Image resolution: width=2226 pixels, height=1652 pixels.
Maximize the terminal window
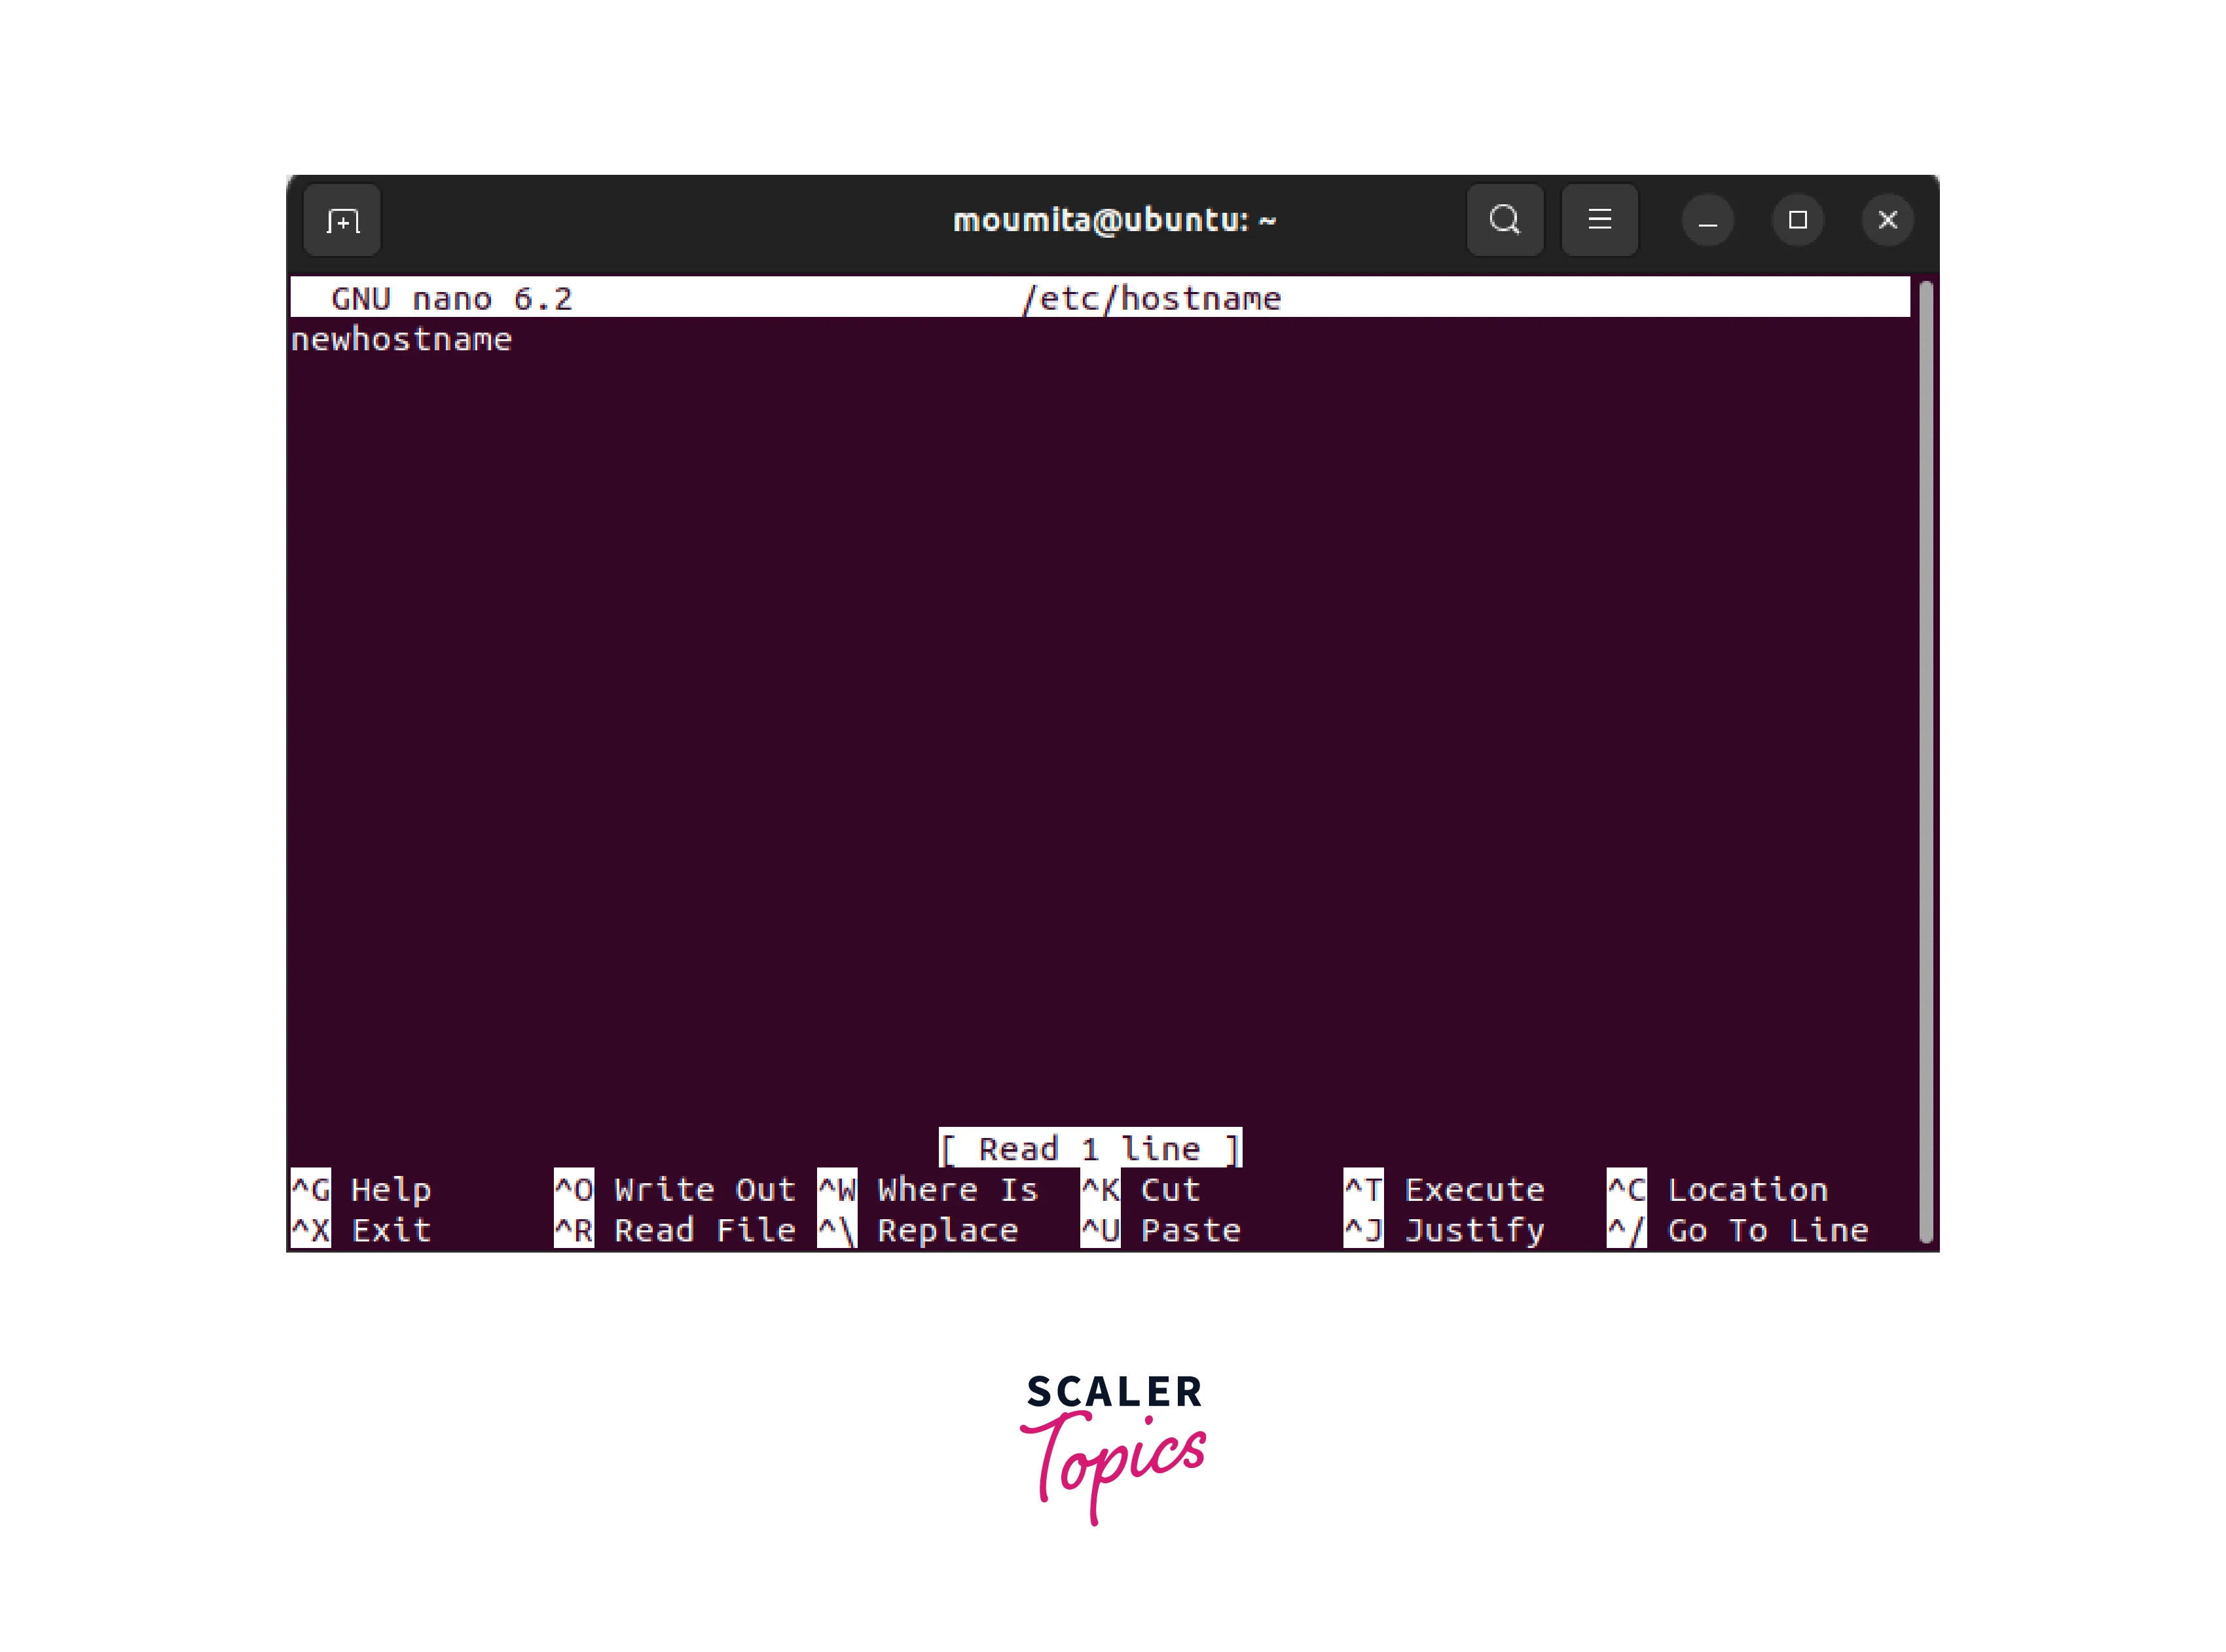pyautogui.click(x=1797, y=220)
